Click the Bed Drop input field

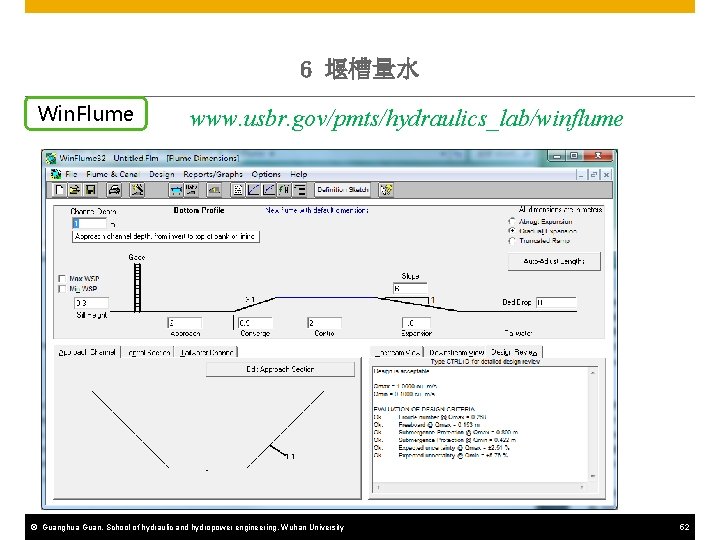coord(556,303)
